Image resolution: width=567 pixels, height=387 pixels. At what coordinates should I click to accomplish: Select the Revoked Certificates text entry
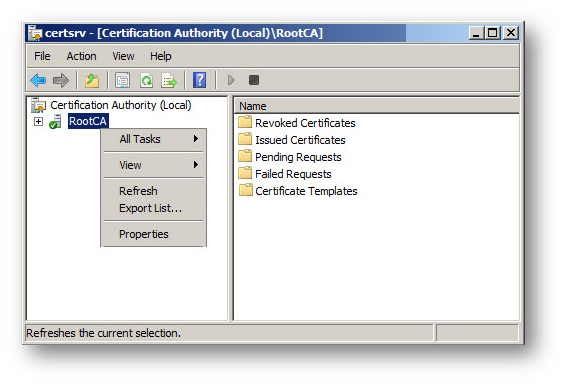pyautogui.click(x=305, y=123)
